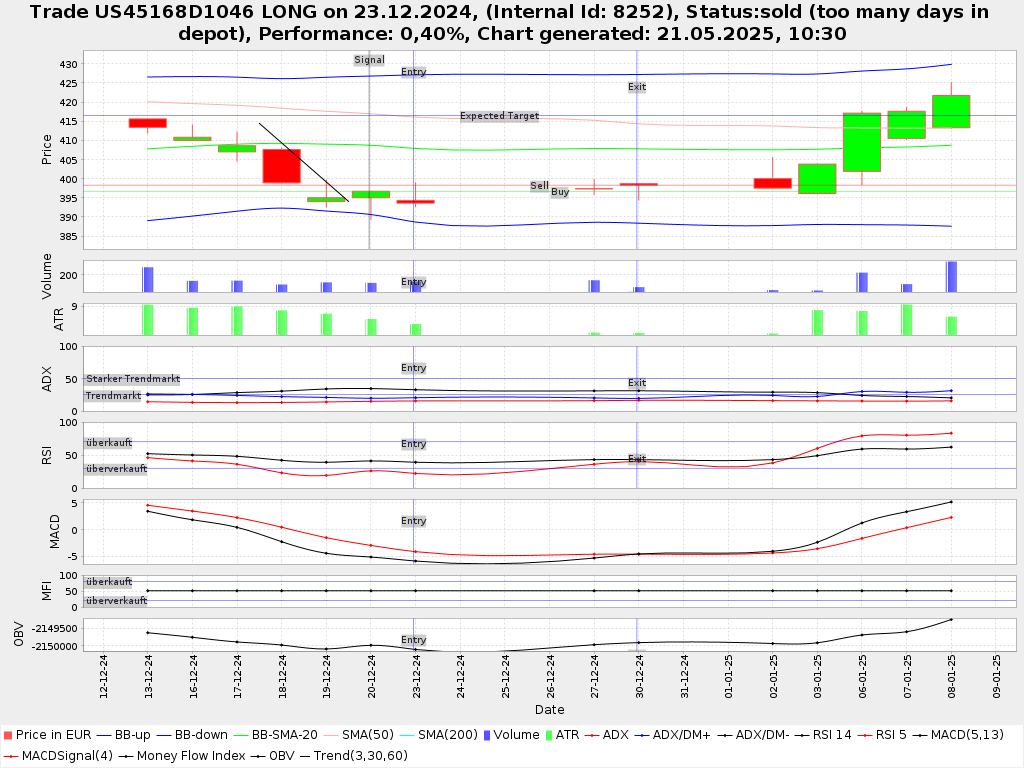Click the Expected Target line label
The height and width of the screenshot is (768, 1024).
[x=499, y=116]
